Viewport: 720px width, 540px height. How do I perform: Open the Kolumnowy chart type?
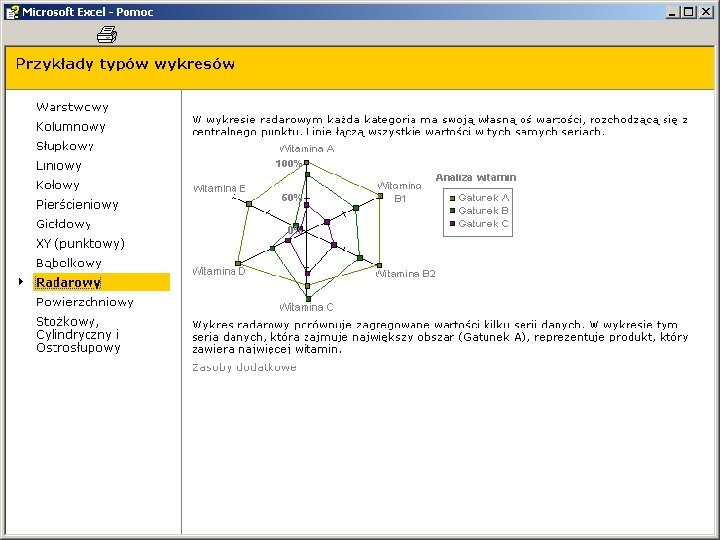[x=71, y=127]
